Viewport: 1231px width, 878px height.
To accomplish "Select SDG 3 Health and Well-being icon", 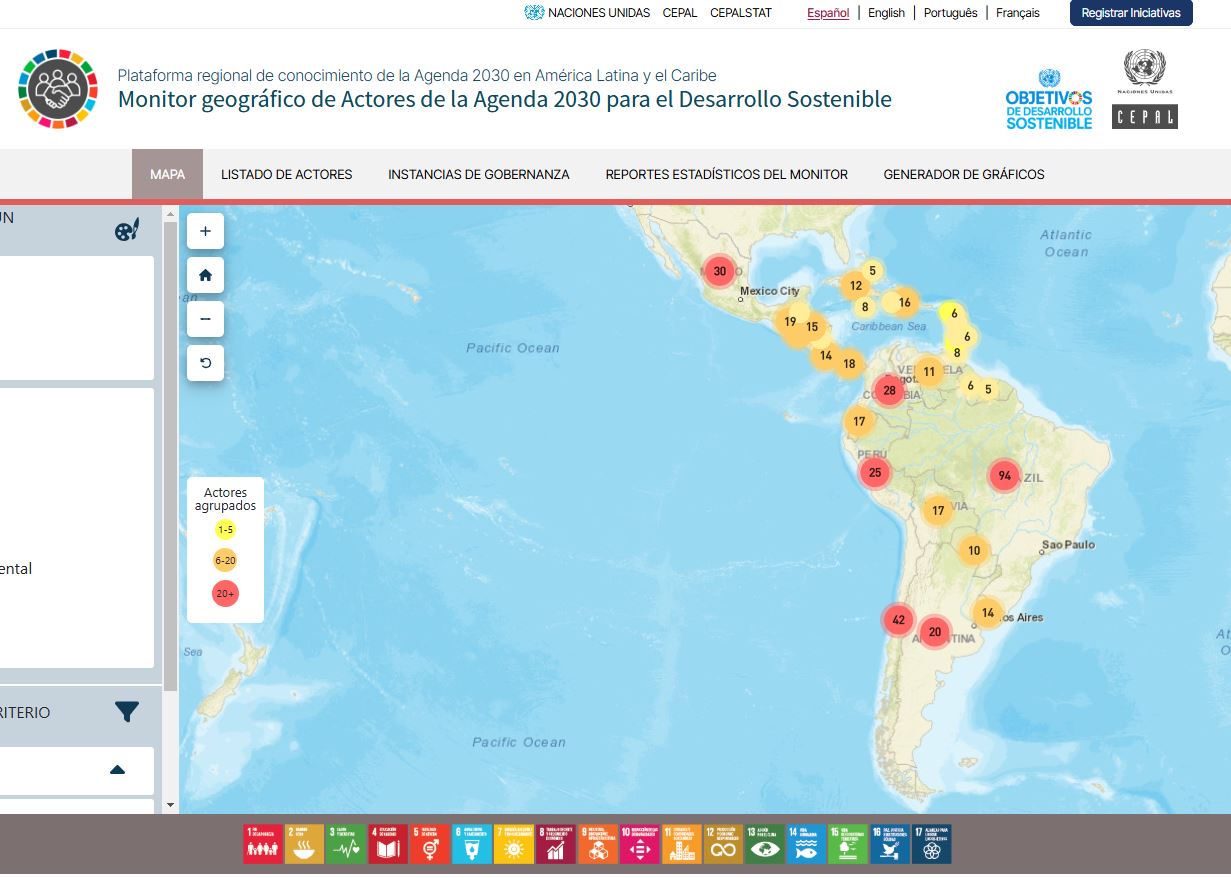I will point(347,844).
